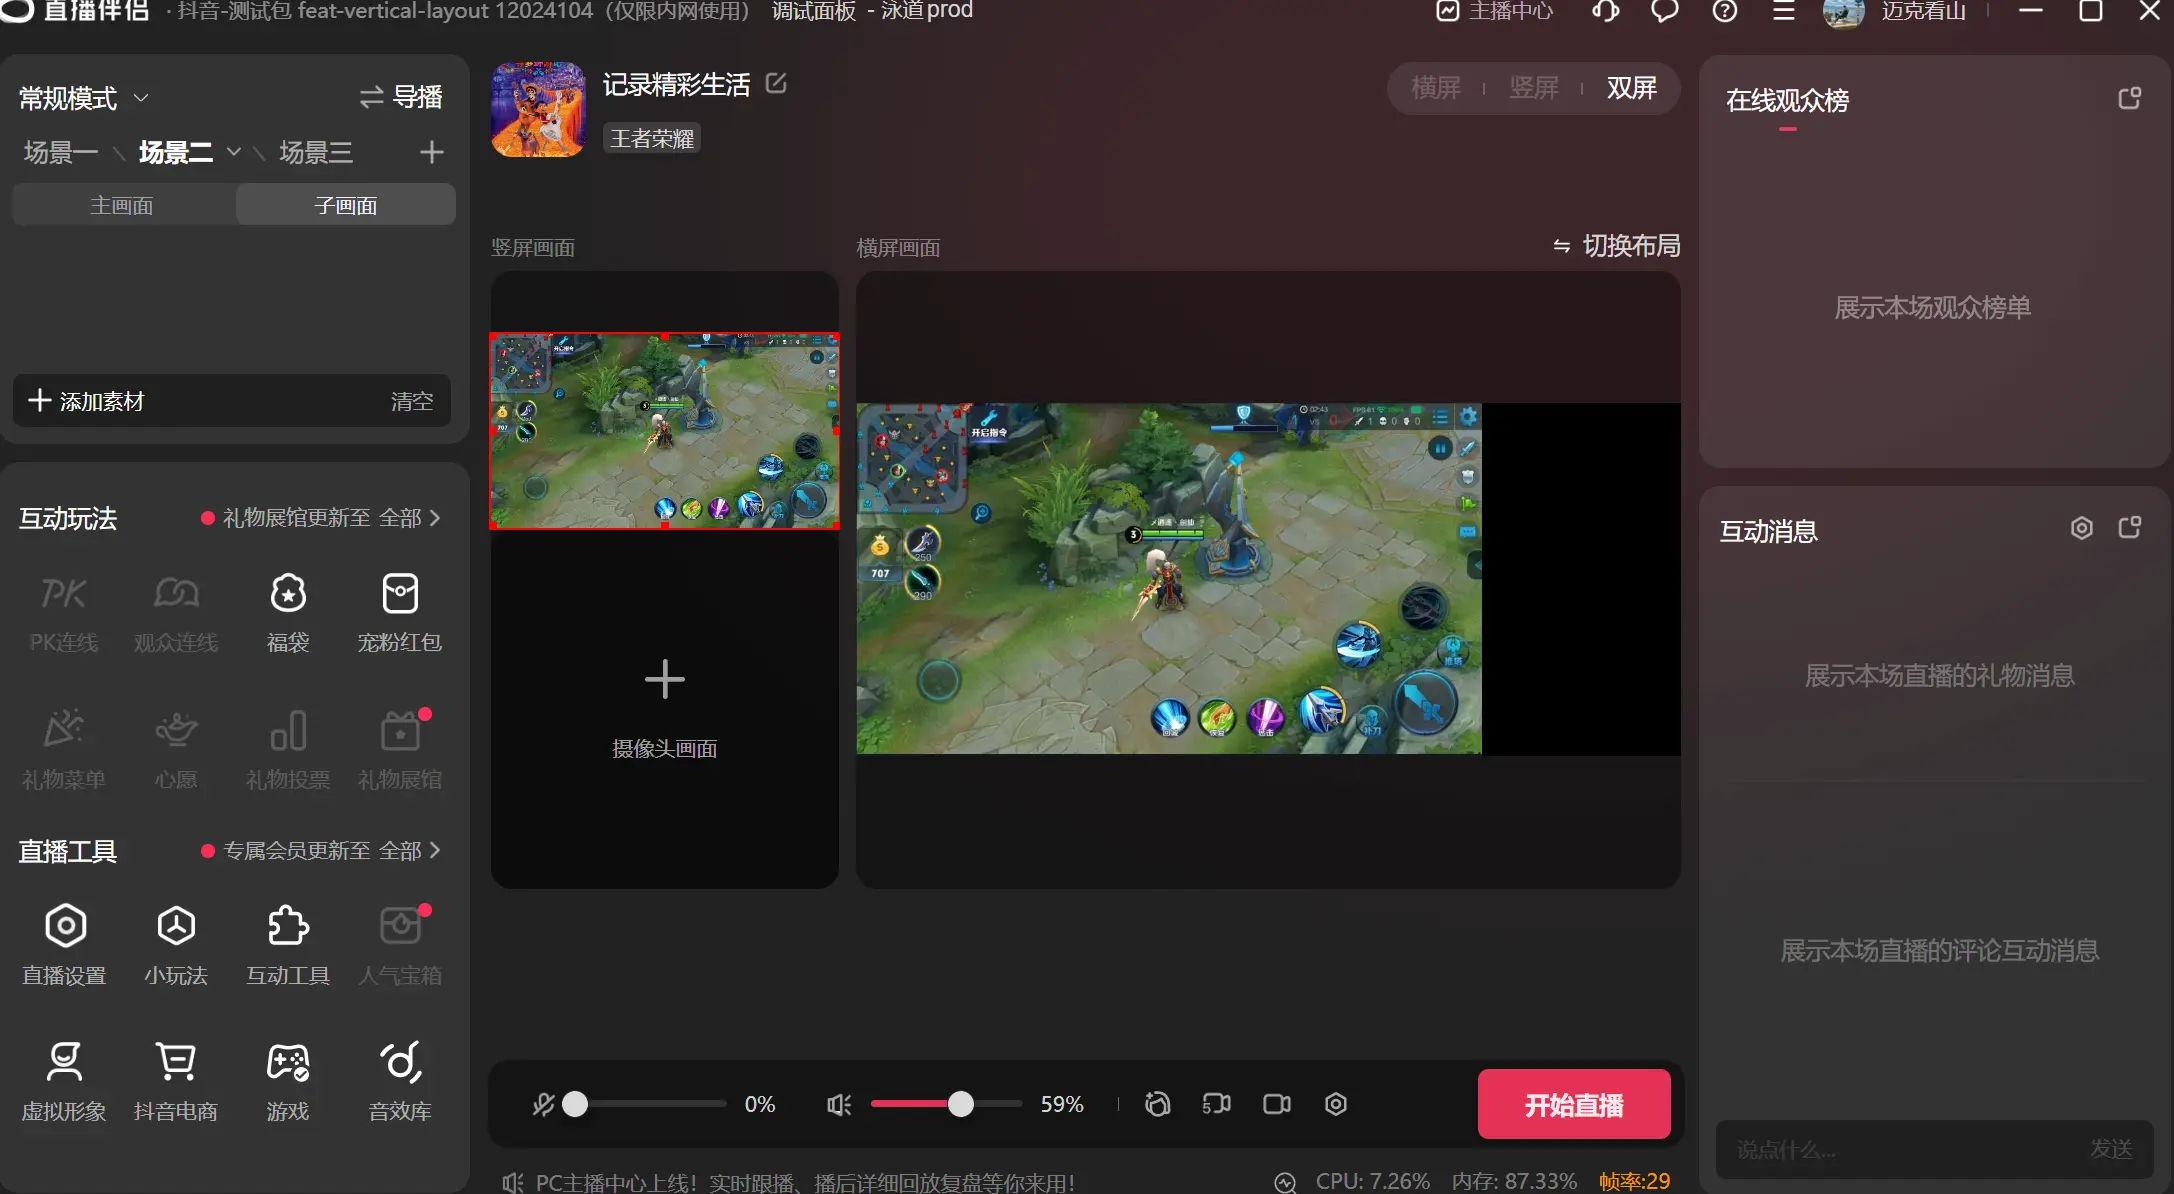Switch to the 子画面 tab
This screenshot has height=1194, width=2174.
click(x=346, y=205)
